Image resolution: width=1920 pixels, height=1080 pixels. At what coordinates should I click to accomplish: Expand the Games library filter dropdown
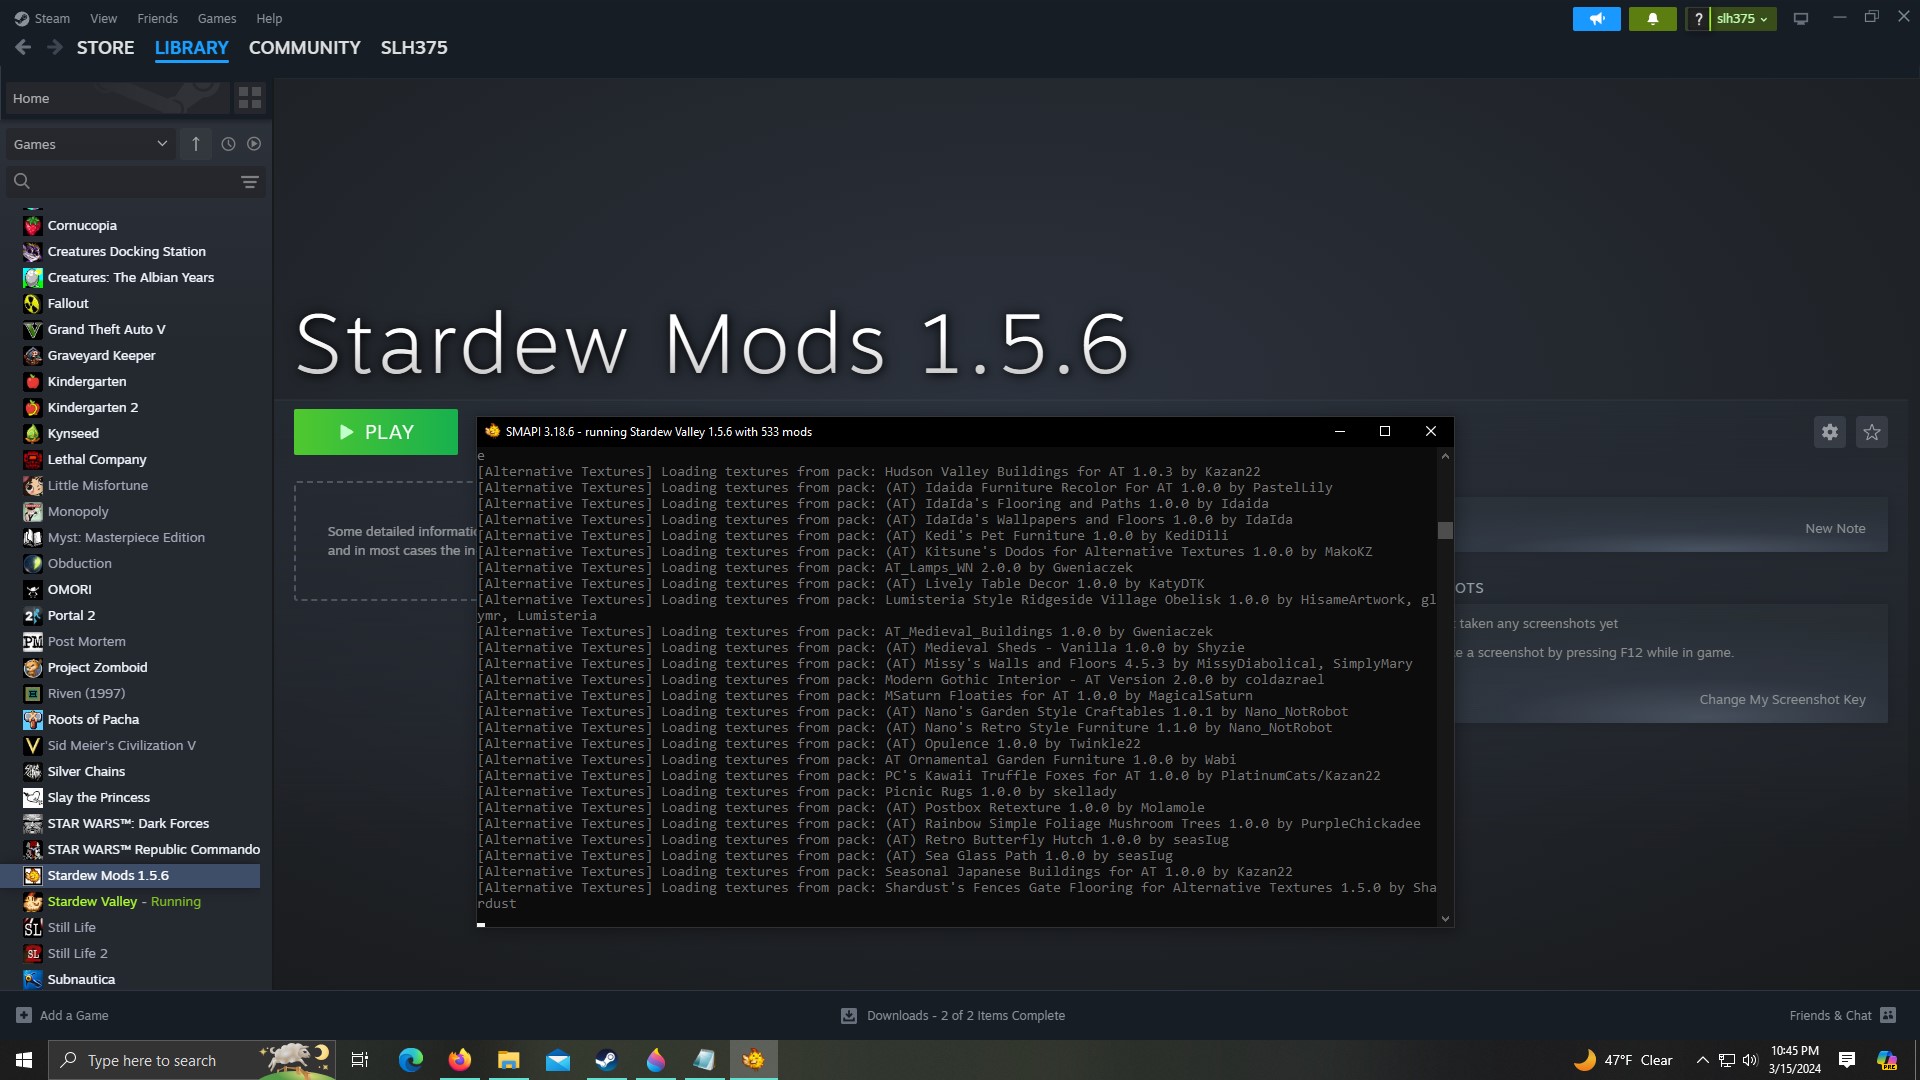click(91, 144)
